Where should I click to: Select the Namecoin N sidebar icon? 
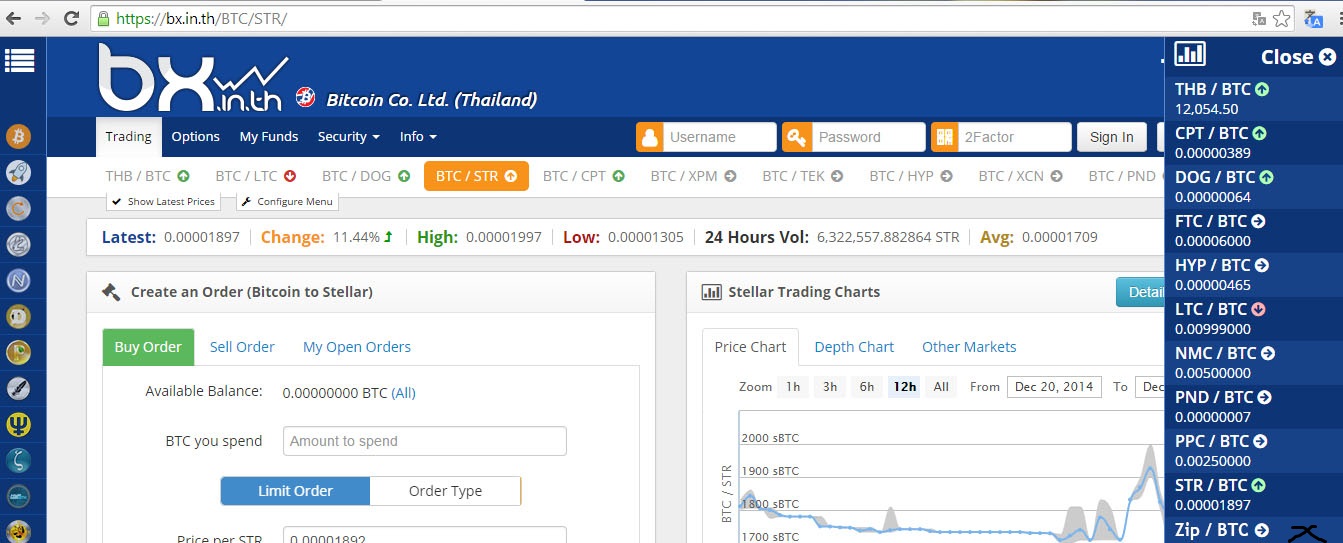[19, 280]
